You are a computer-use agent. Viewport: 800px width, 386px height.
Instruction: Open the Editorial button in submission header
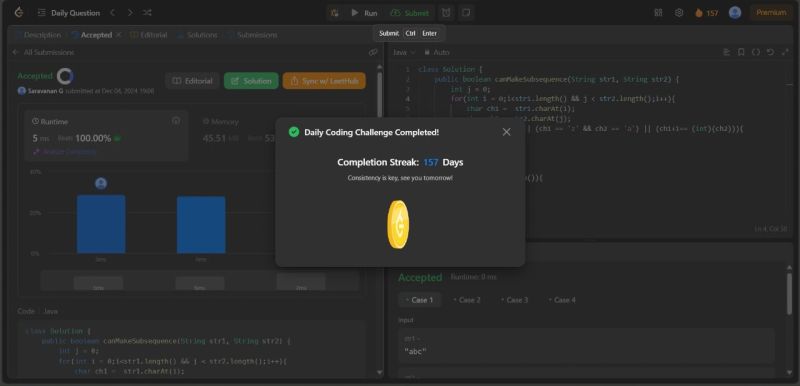192,81
